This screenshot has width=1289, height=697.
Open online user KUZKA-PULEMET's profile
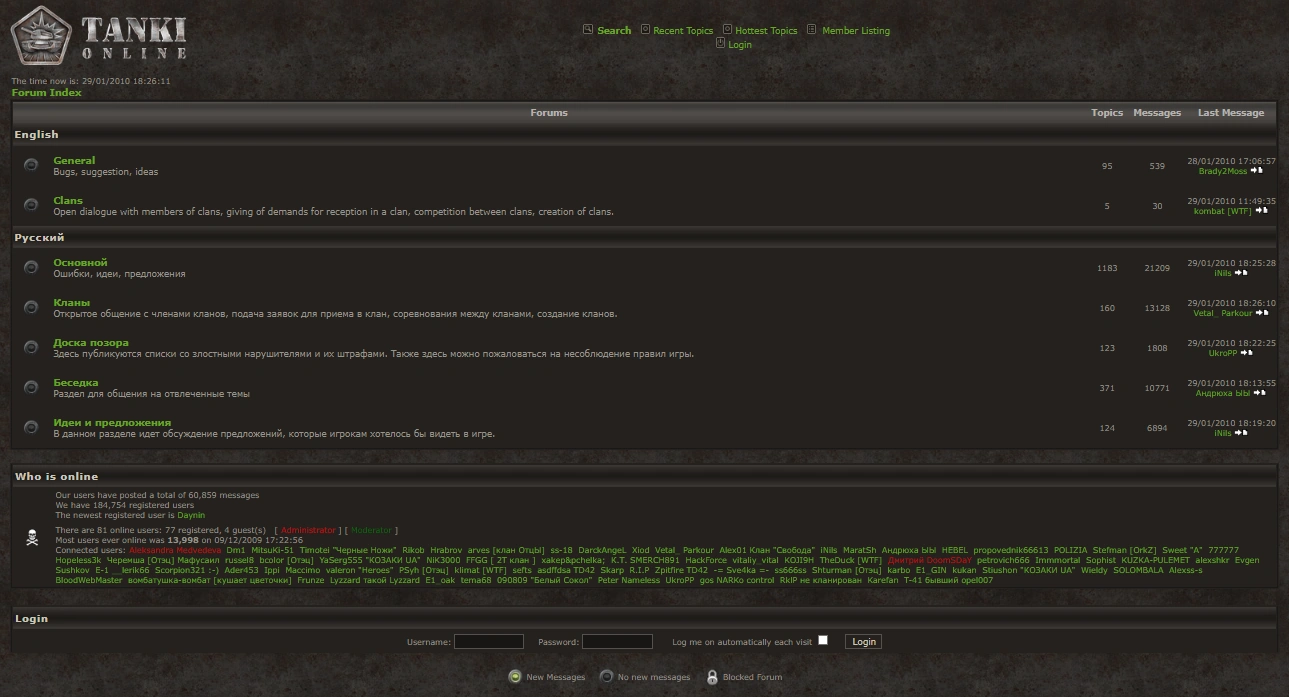pos(1155,560)
